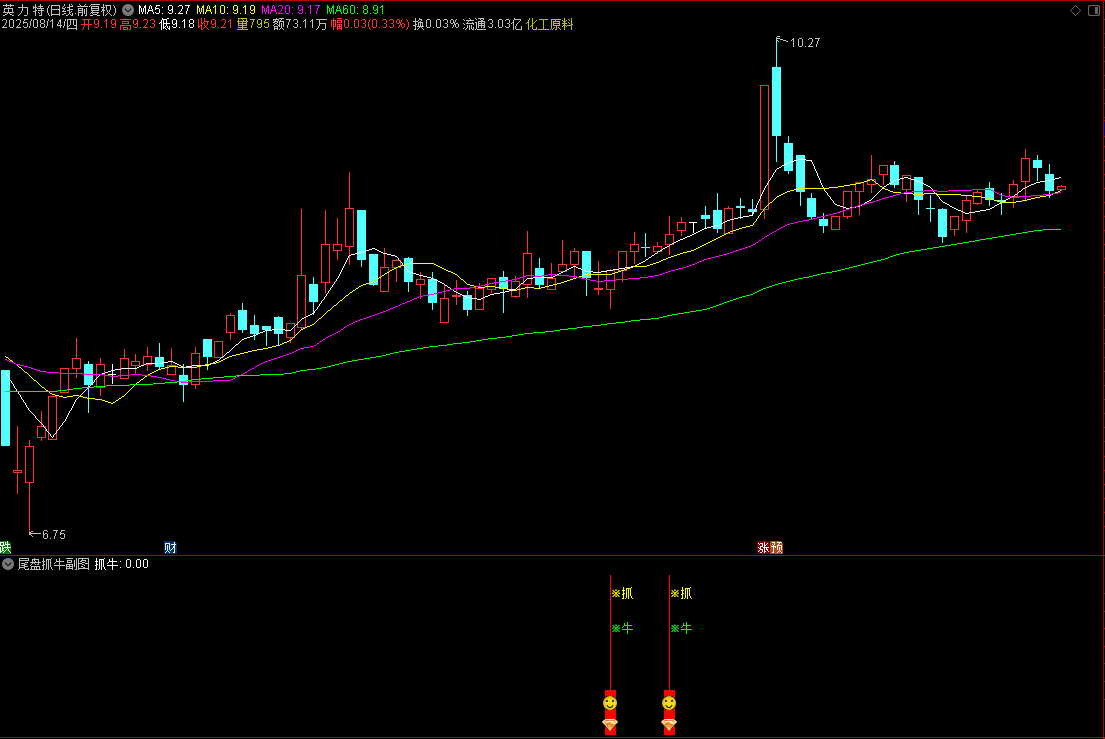This screenshot has width=1105, height=739.
Task: Click the date 2025/08/14/四
Action: [x=39, y=24]
